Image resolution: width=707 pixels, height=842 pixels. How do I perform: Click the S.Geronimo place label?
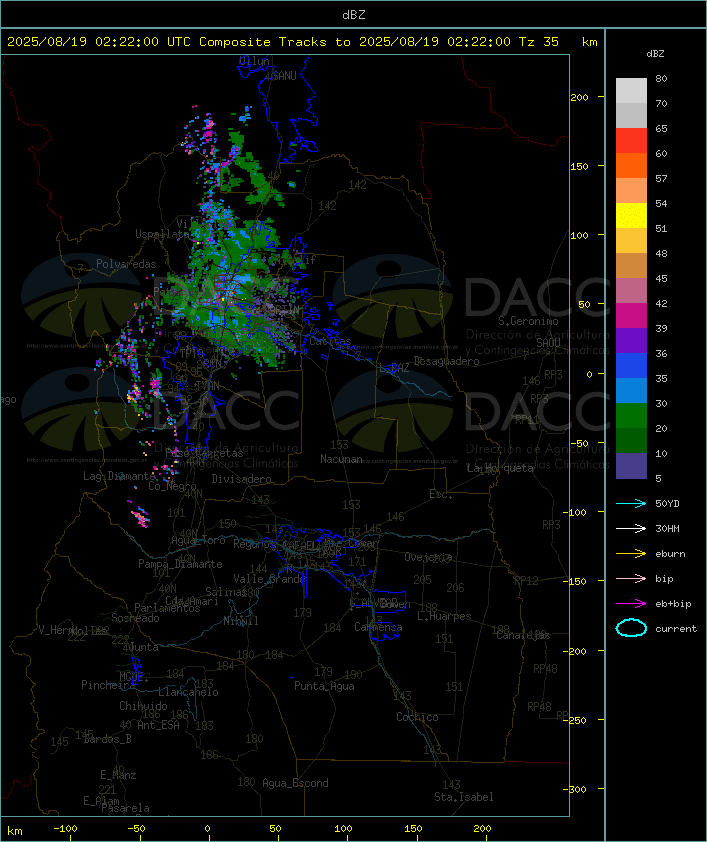click(528, 321)
